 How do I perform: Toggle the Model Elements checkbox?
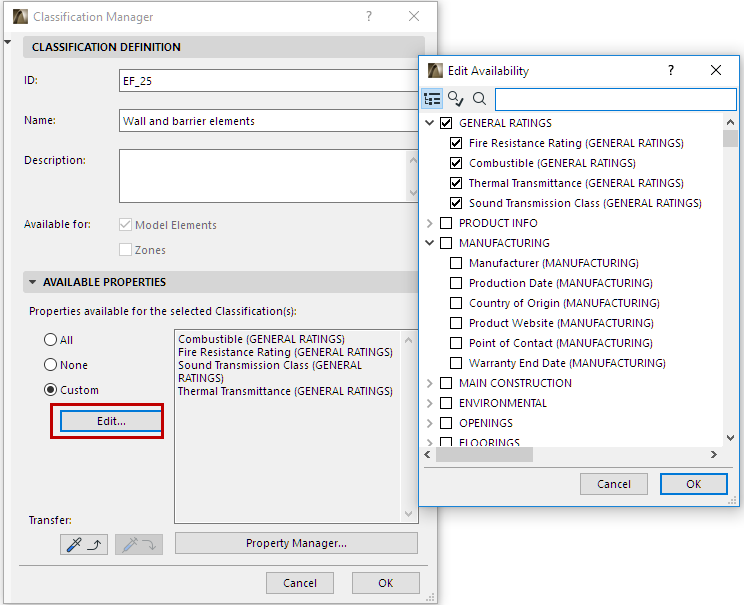point(125,224)
